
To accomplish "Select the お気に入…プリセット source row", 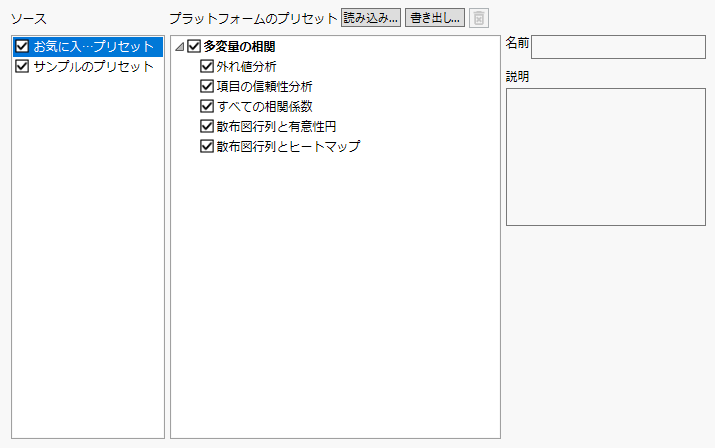I will pyautogui.click(x=88, y=47).
